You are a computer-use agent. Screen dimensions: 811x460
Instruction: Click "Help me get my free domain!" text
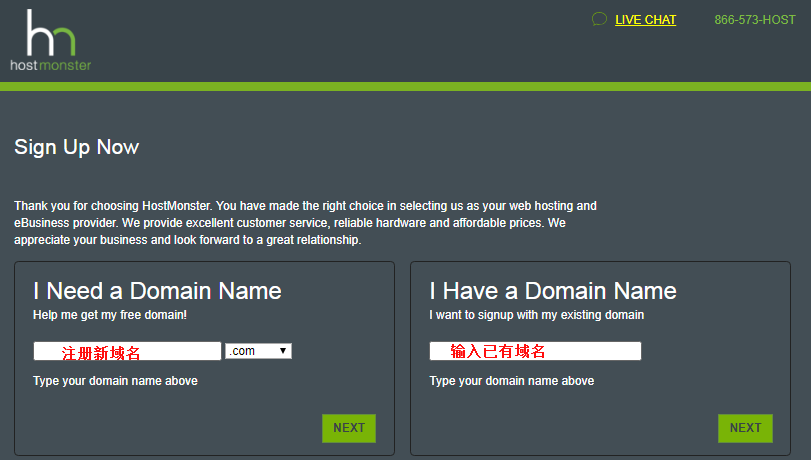[x=110, y=315]
